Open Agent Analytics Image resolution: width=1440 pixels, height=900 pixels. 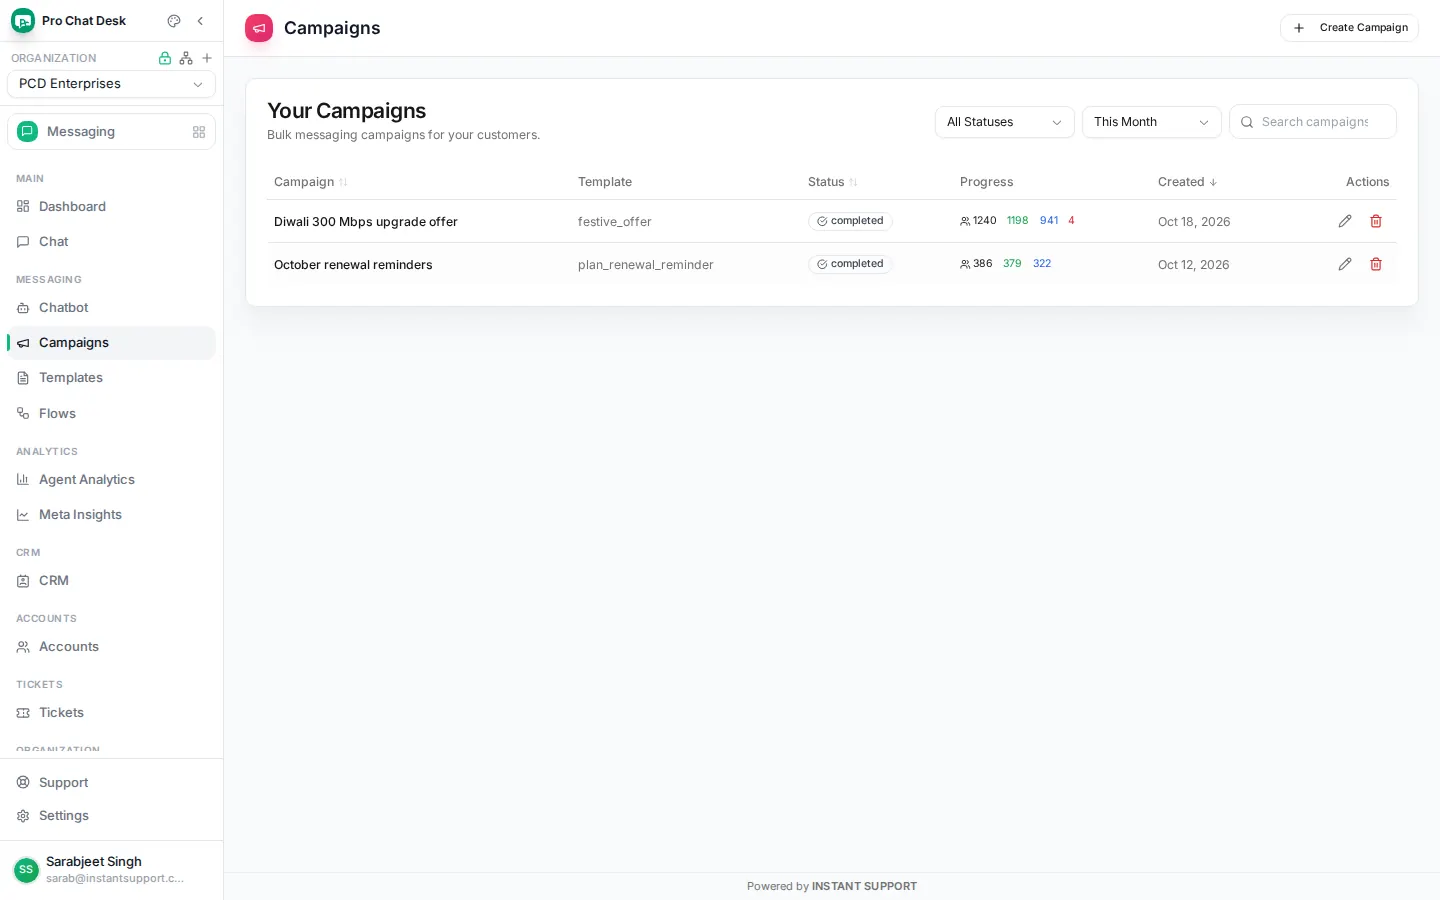111,480
